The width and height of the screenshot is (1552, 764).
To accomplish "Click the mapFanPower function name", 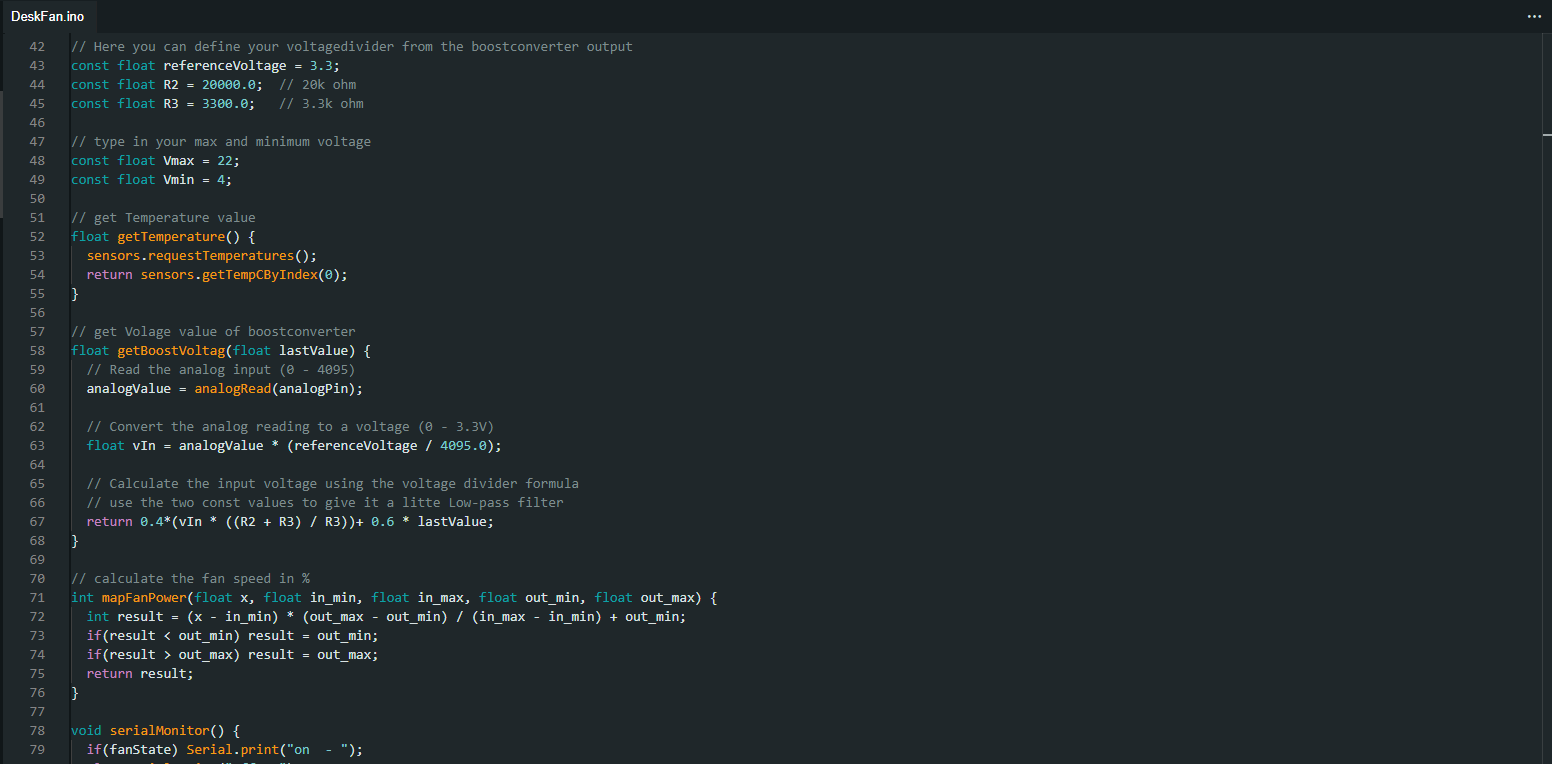I will click(144, 597).
